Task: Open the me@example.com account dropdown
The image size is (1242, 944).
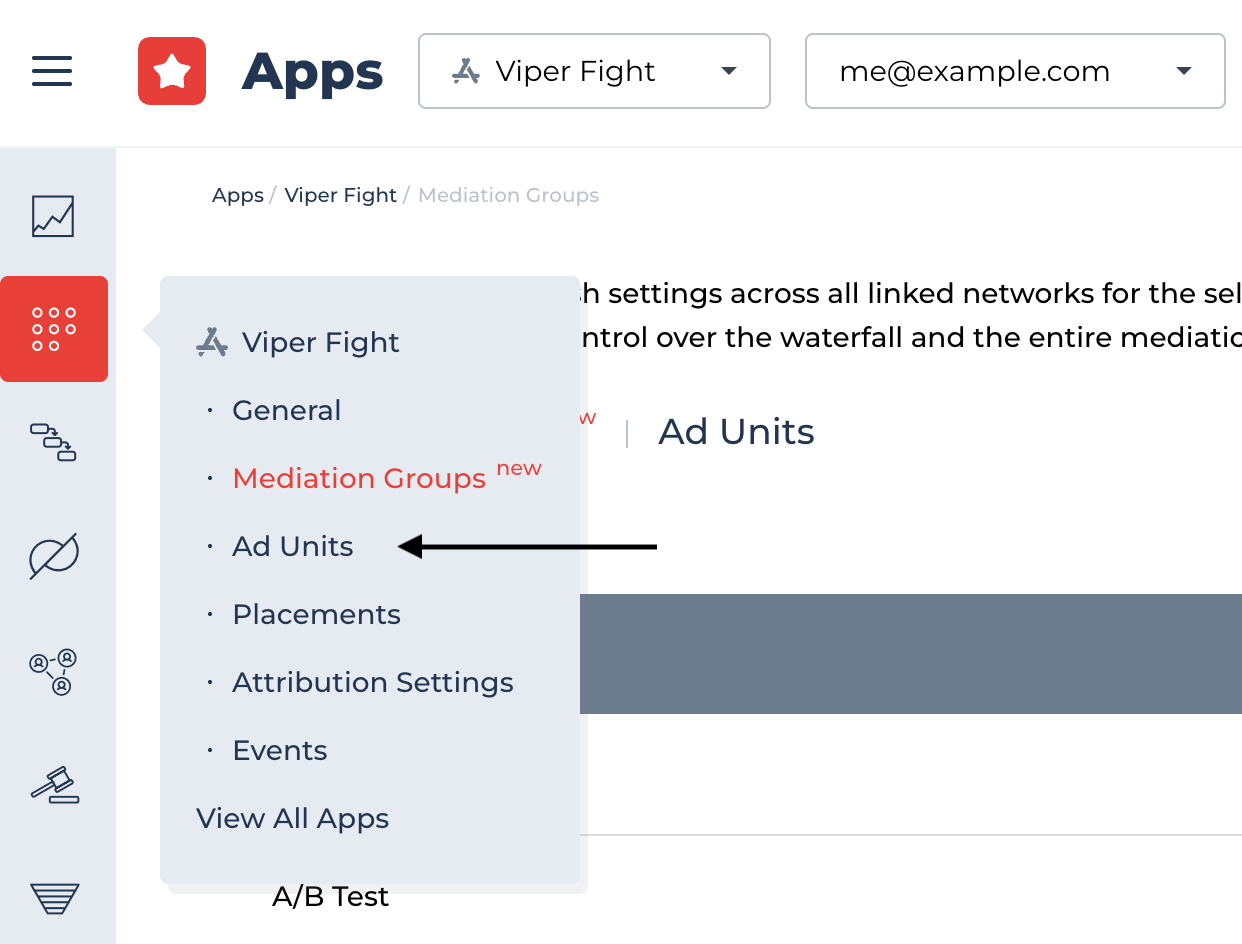Action: click(x=1014, y=71)
